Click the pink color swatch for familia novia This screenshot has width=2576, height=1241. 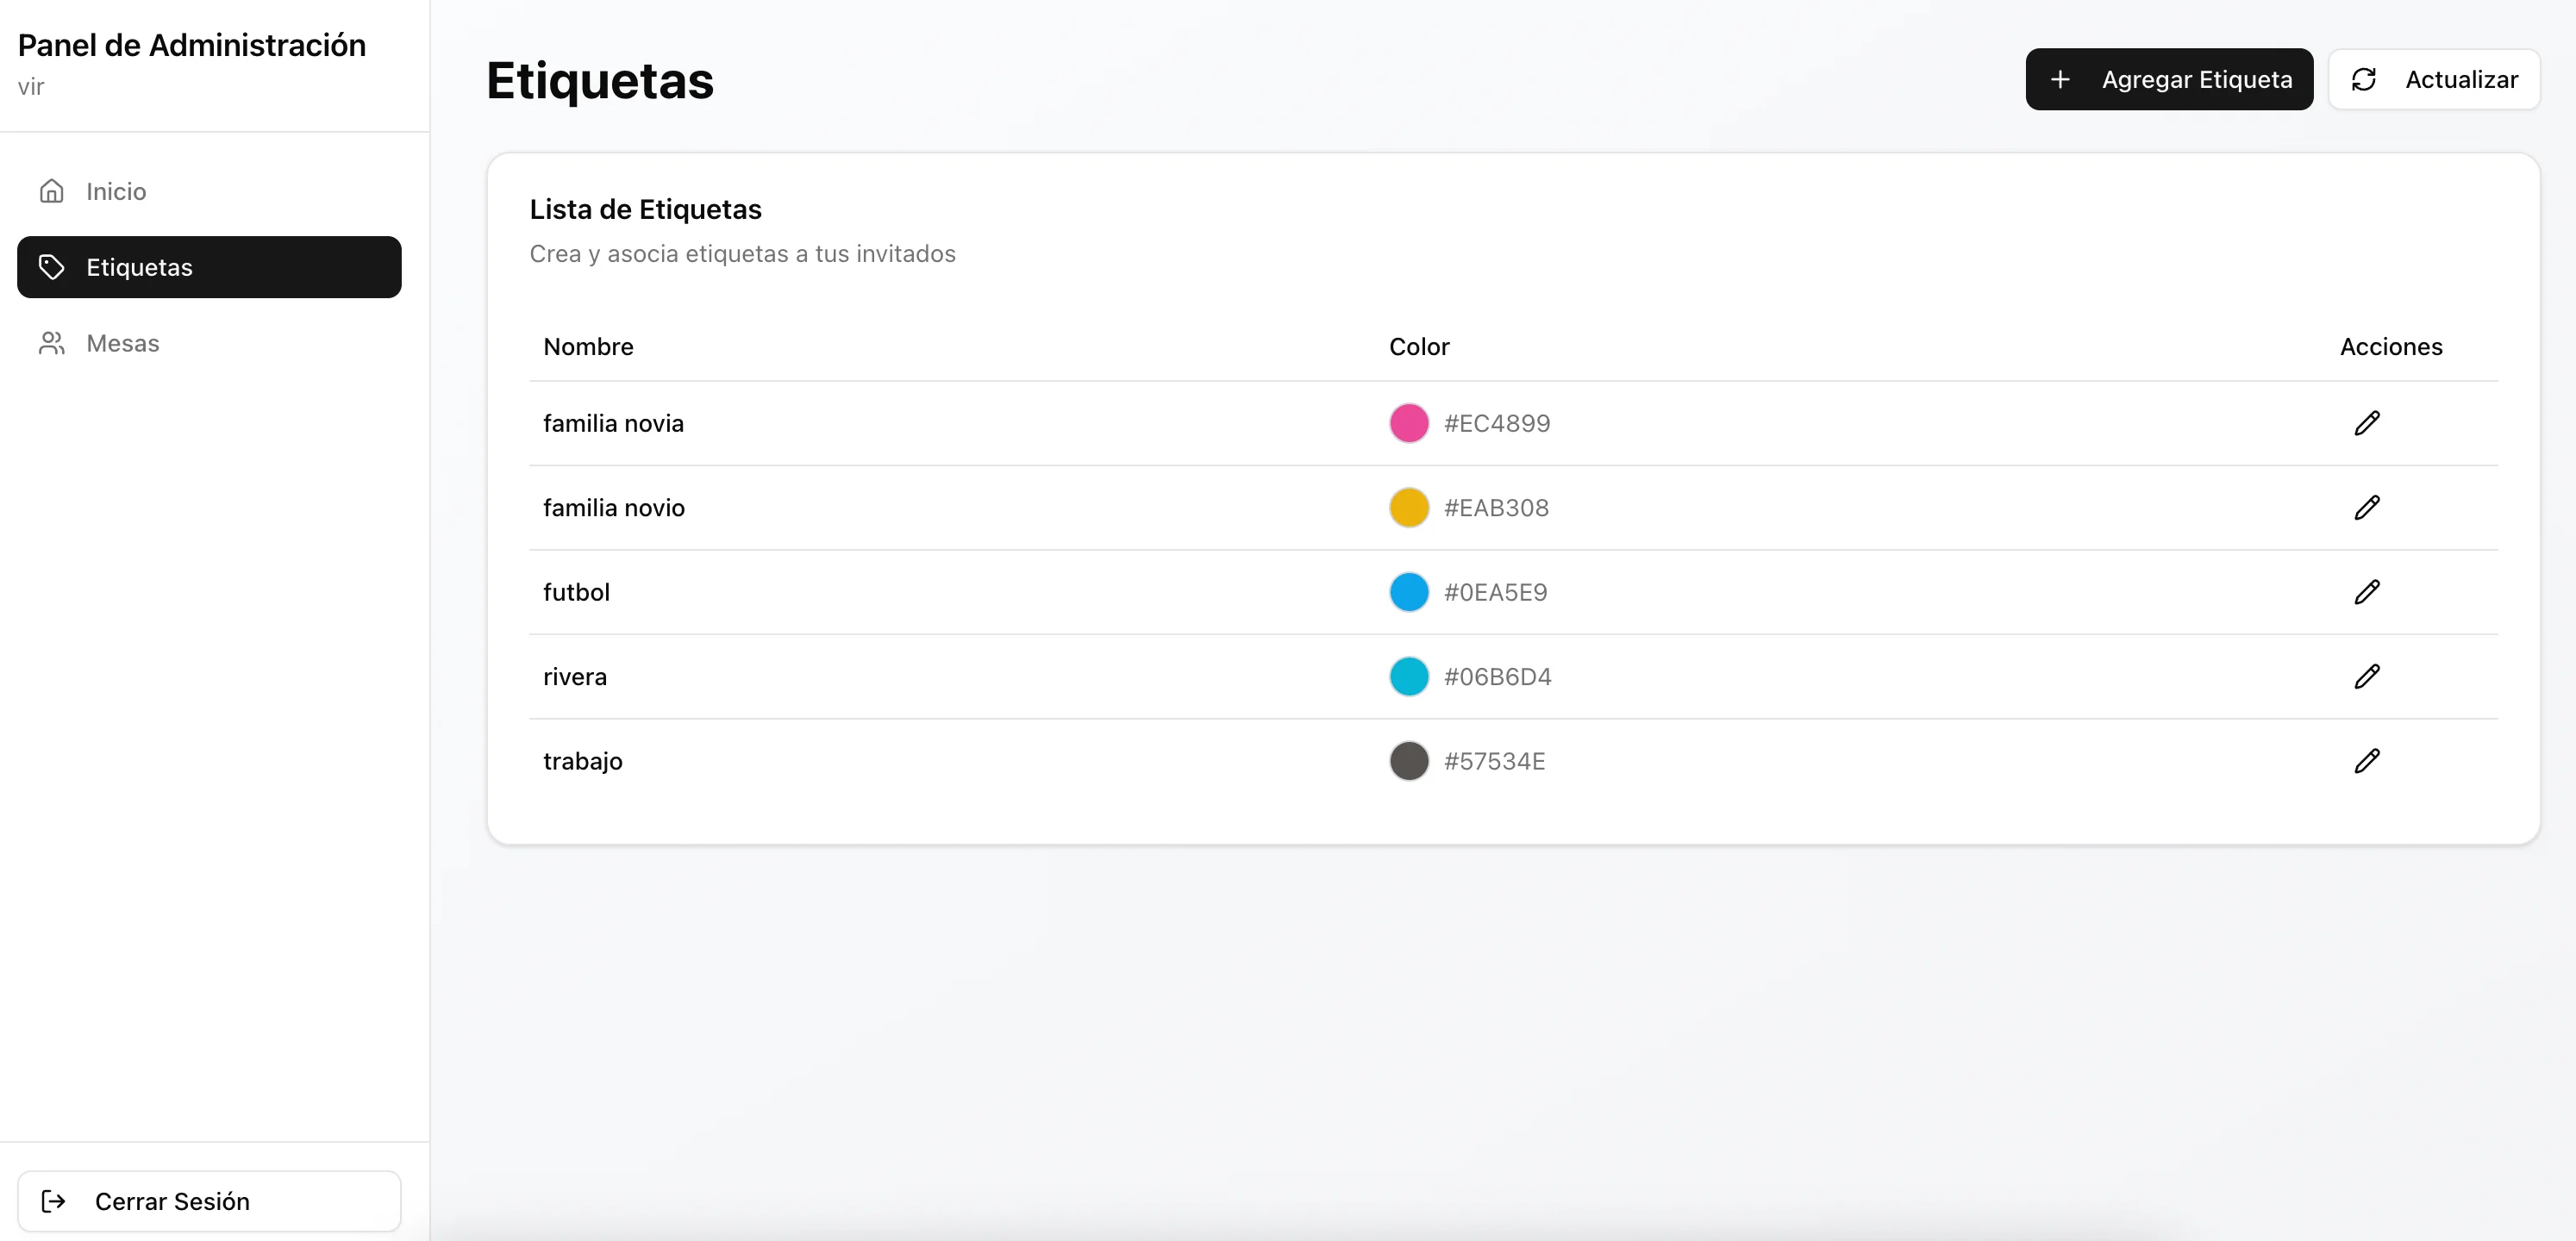coord(1409,422)
